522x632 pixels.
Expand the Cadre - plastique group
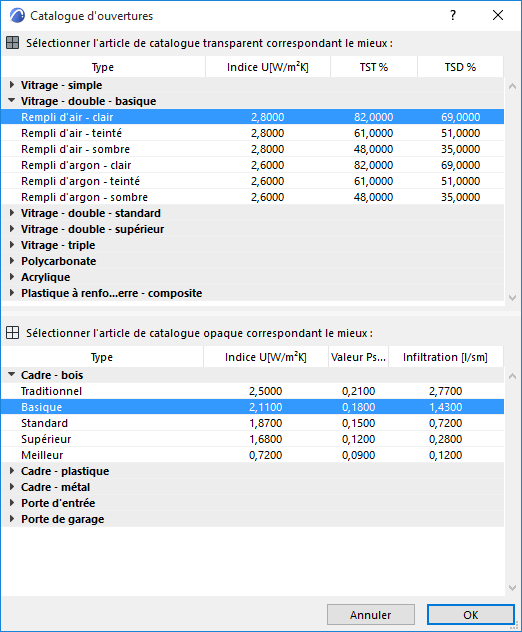[12, 471]
